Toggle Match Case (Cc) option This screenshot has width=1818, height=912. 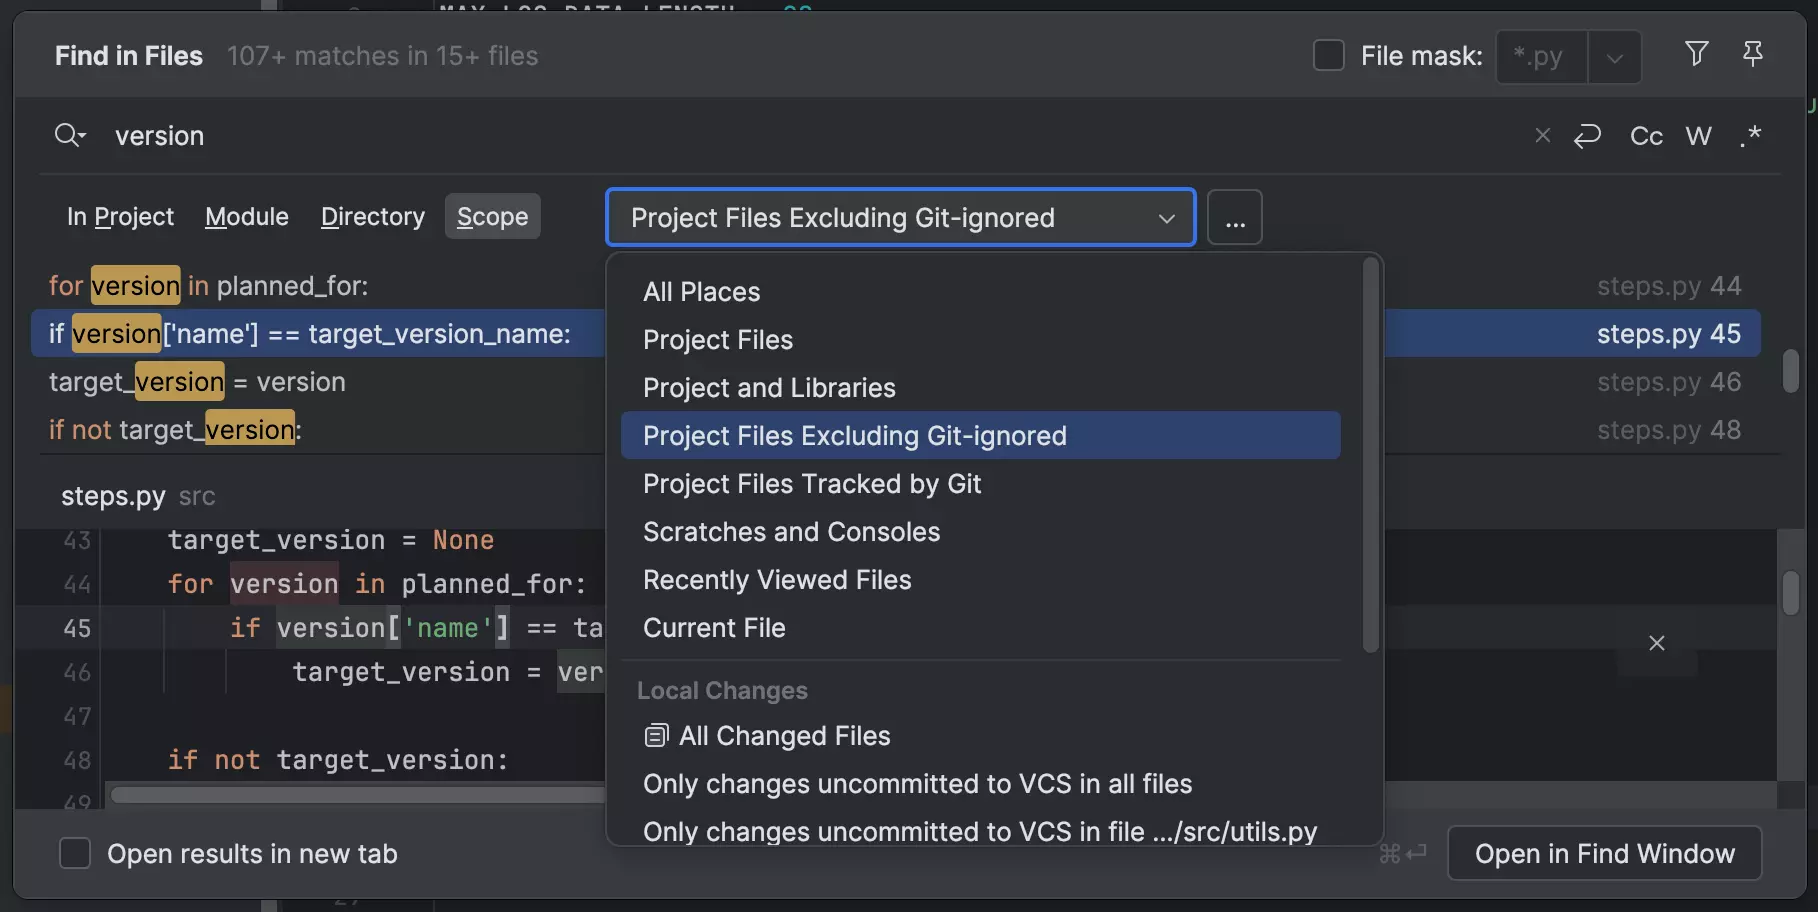click(1646, 135)
